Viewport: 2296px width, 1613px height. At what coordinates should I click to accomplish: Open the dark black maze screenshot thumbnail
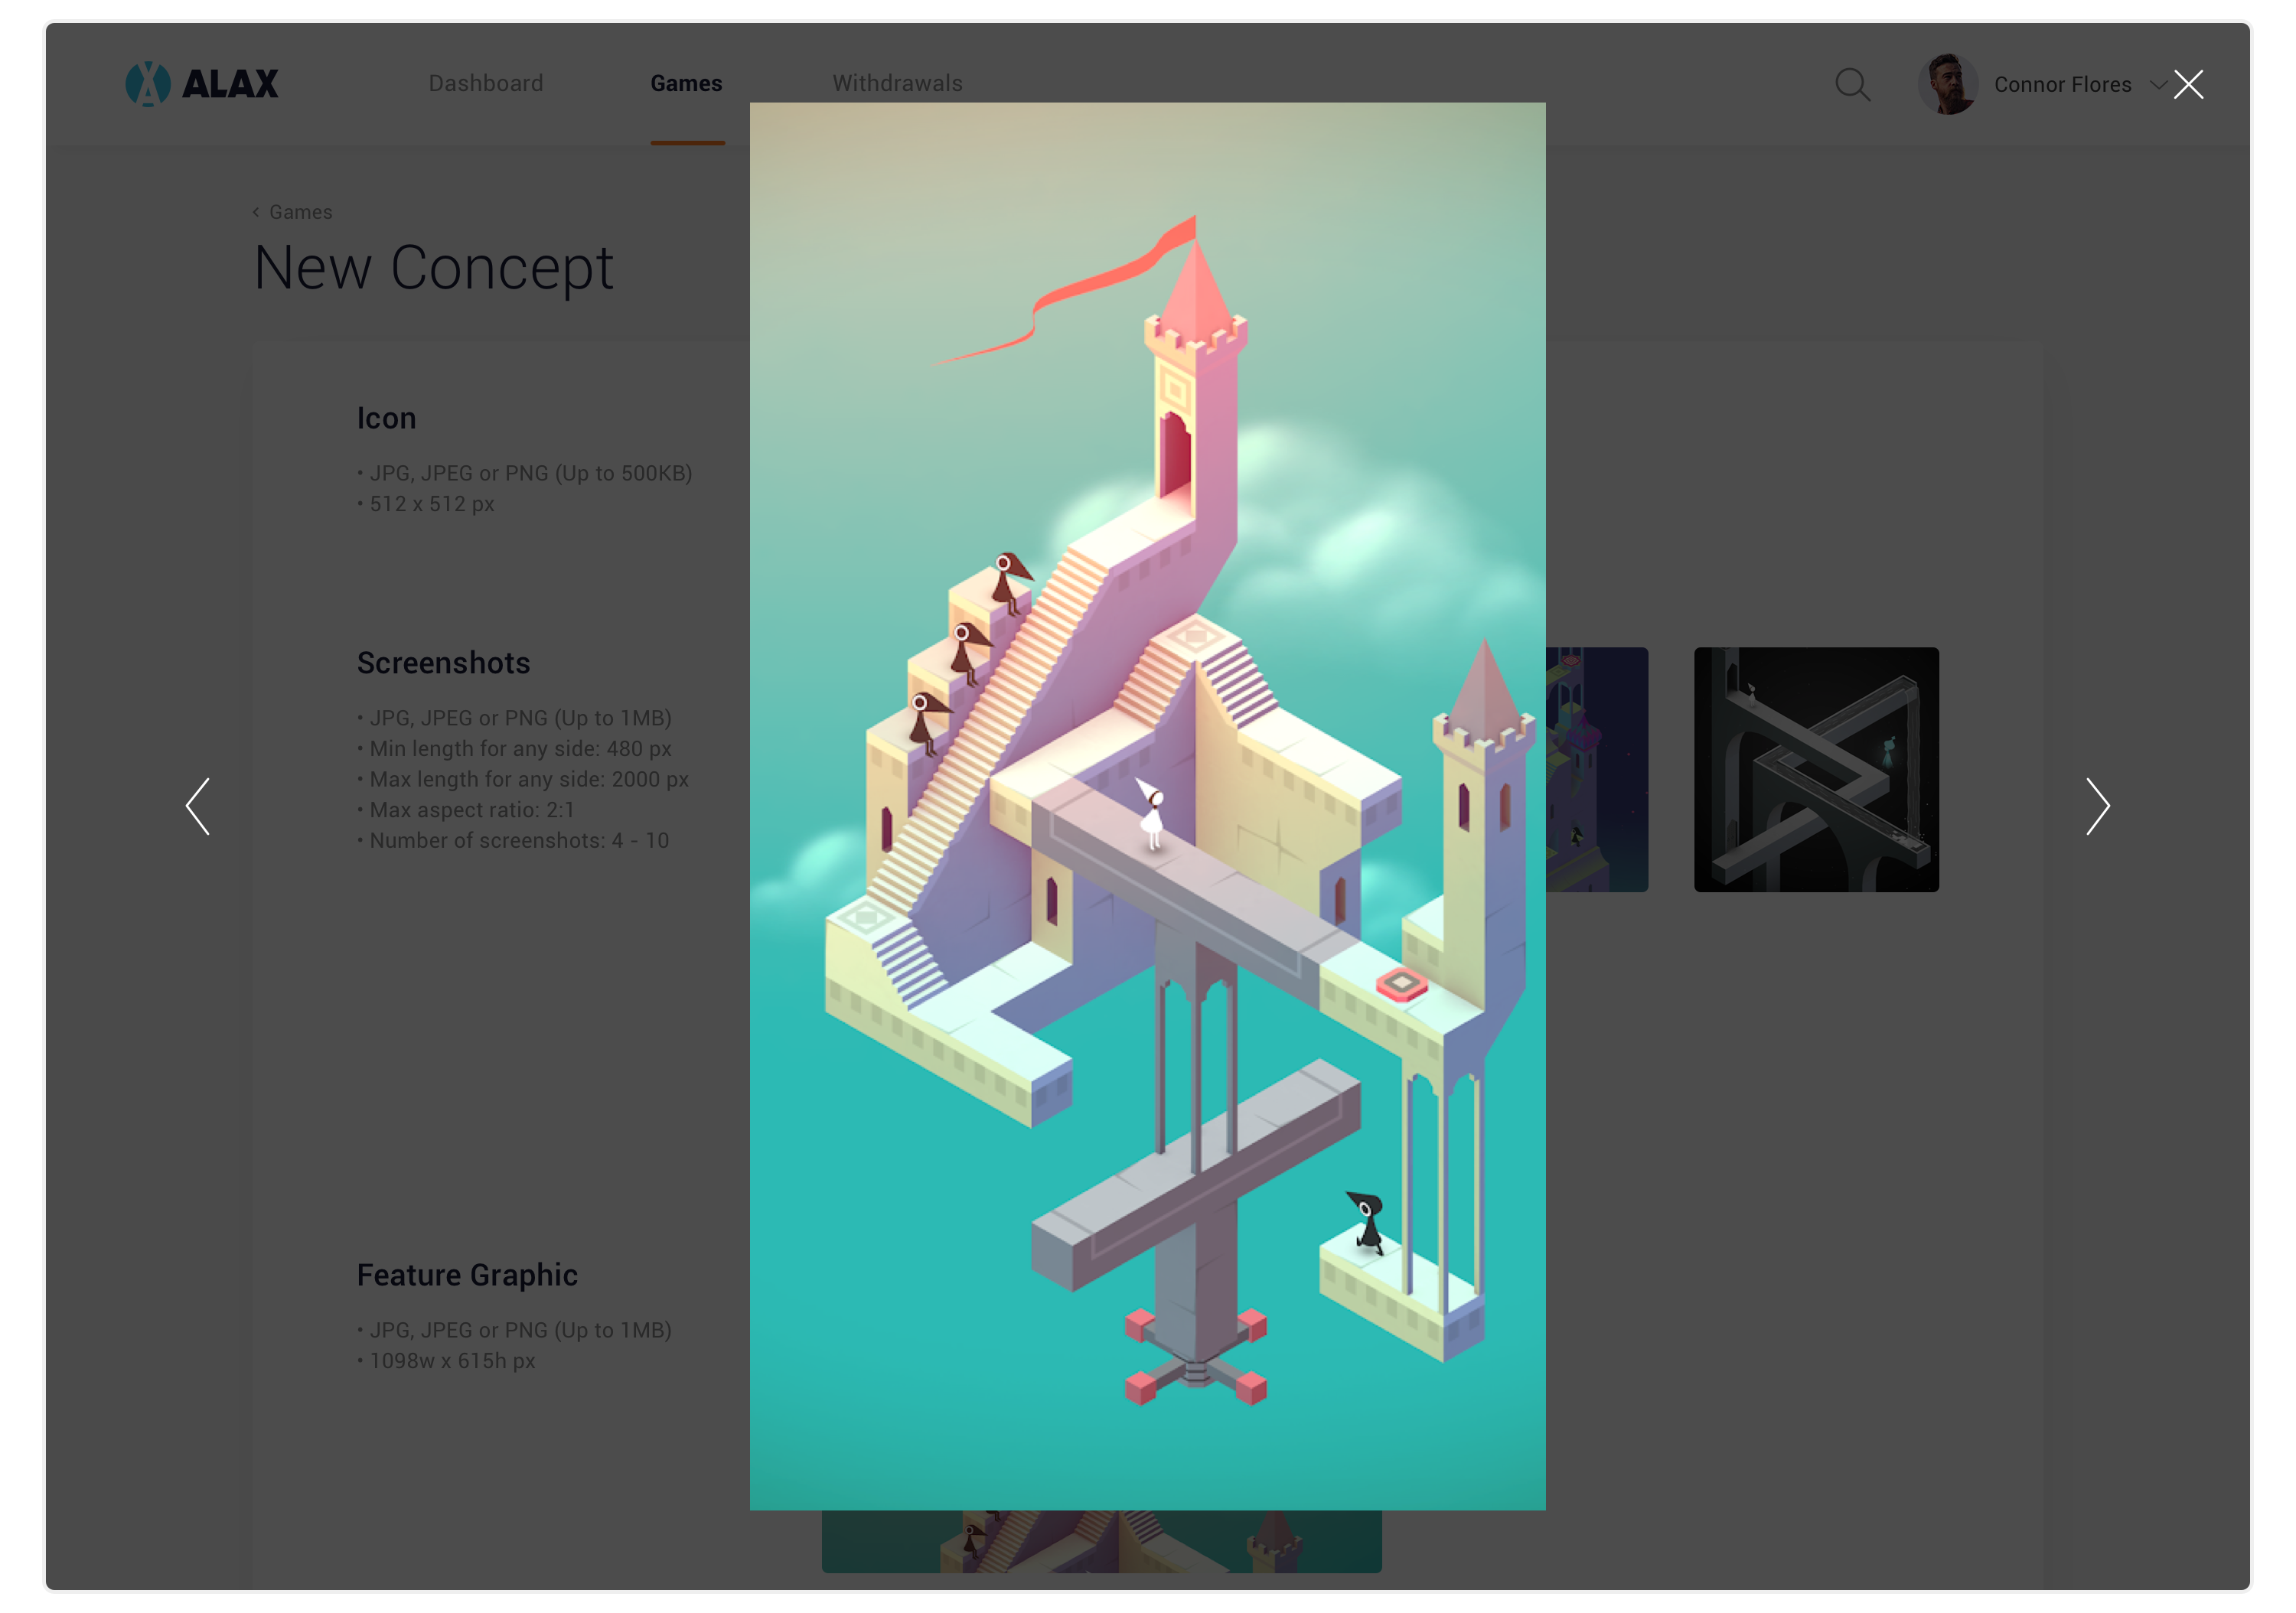click(1816, 769)
